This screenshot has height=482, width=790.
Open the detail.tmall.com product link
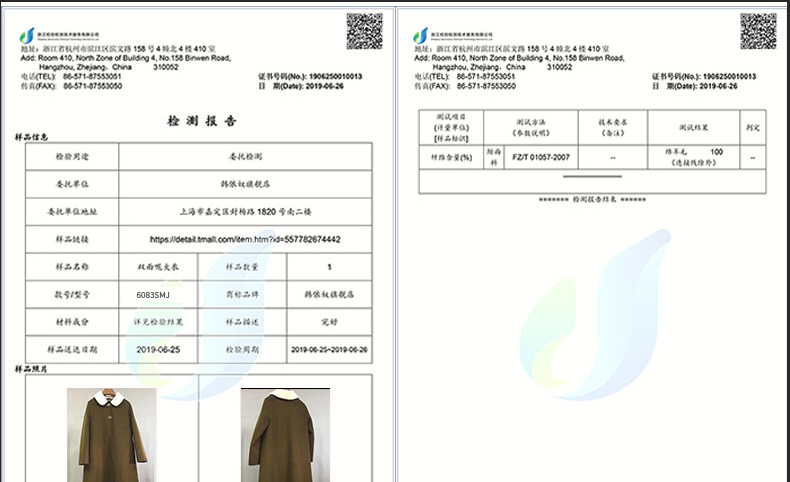tap(245, 240)
